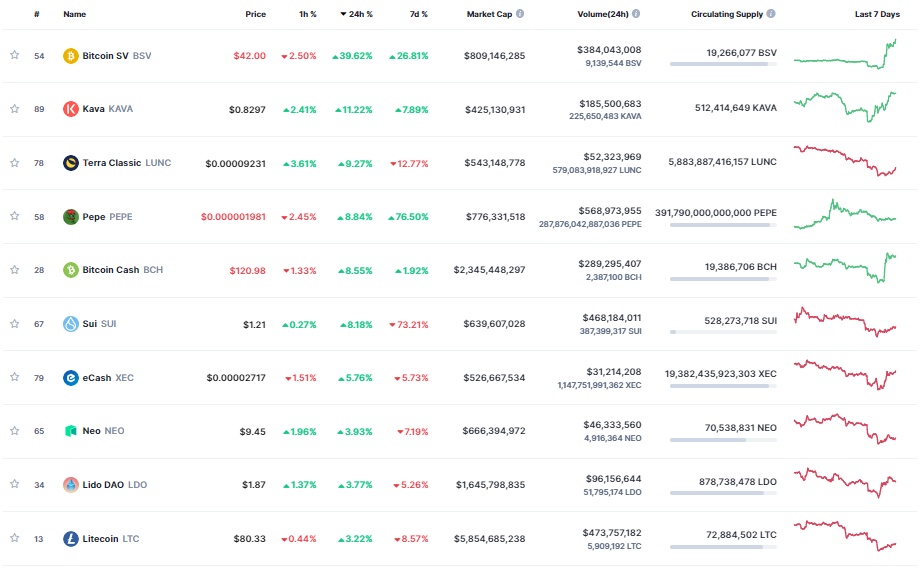Show the Market Cap info tooltip icon

click(520, 14)
